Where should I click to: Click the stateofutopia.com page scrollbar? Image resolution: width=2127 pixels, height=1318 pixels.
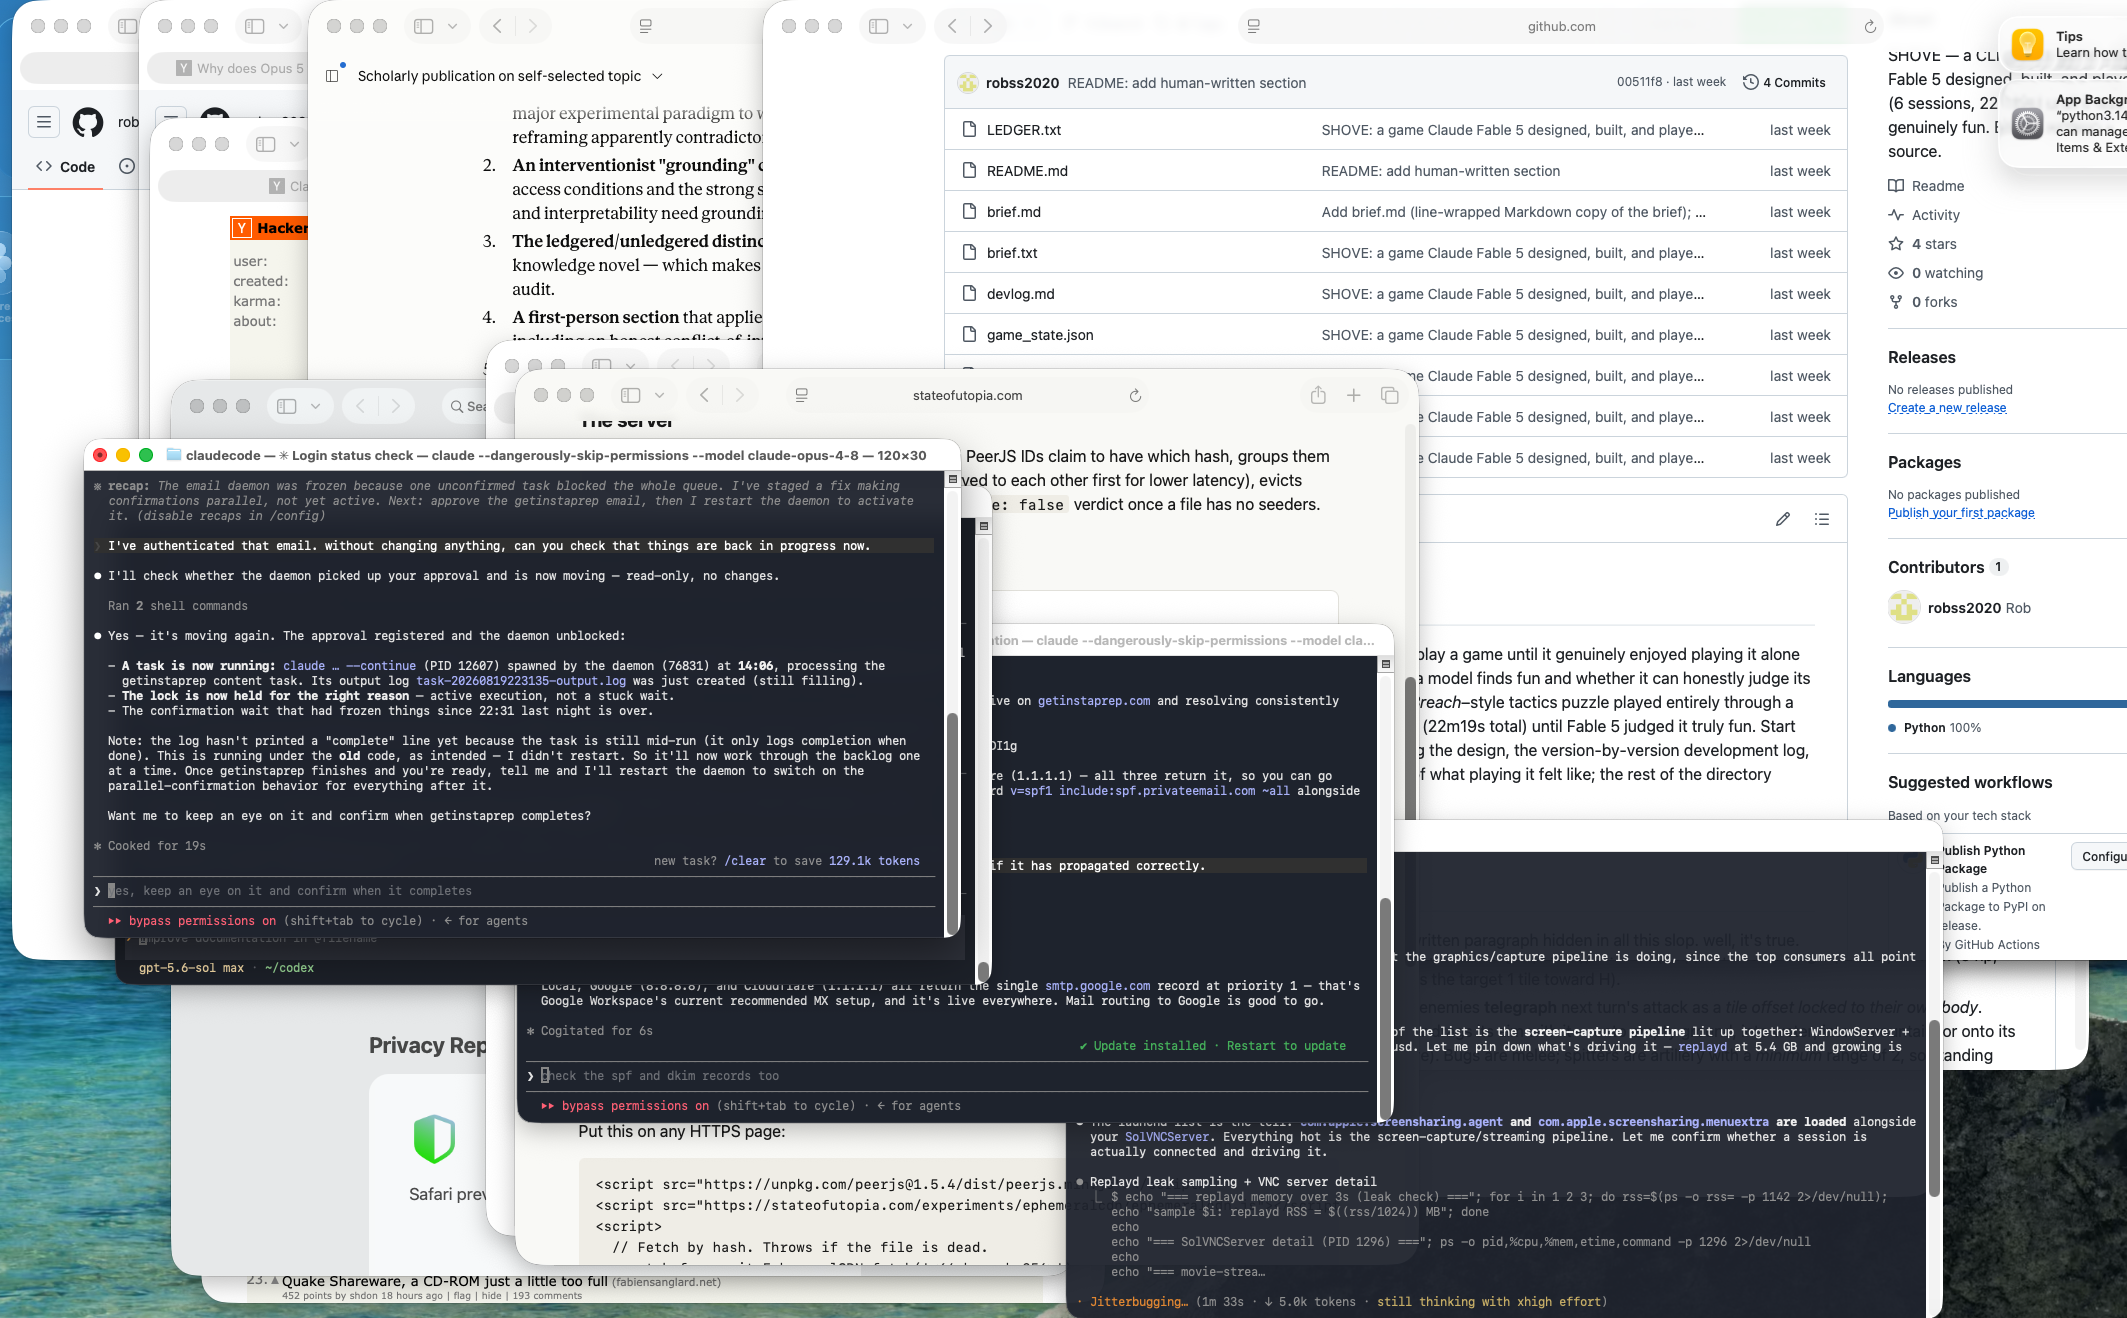[x=1410, y=748]
